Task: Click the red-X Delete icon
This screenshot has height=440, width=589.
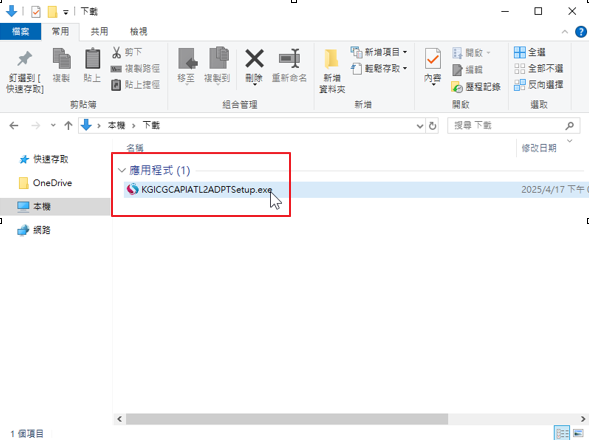Action: pos(254,59)
